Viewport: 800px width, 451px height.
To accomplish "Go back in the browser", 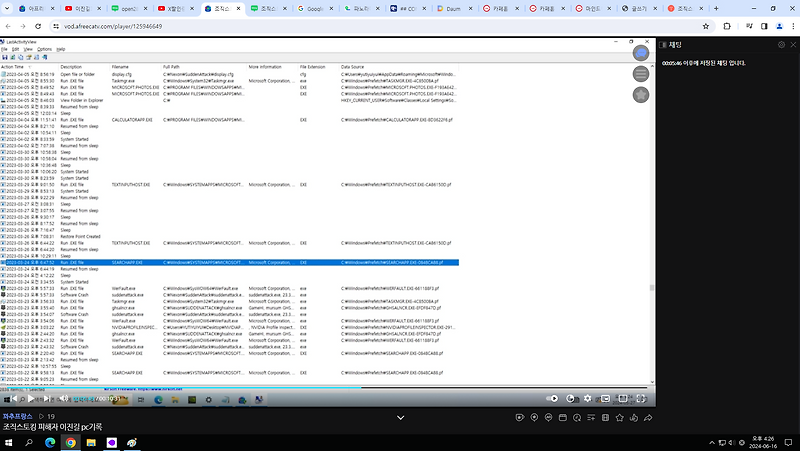I will (8, 26).
